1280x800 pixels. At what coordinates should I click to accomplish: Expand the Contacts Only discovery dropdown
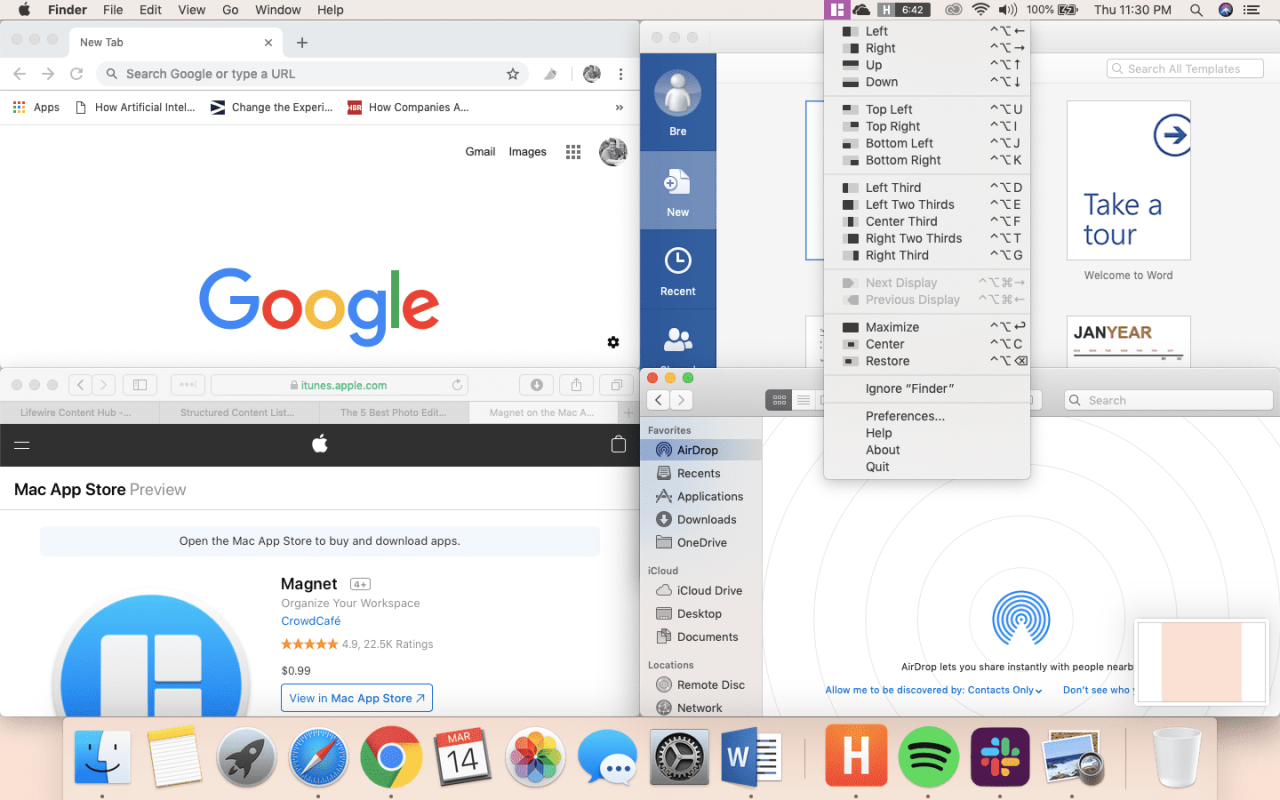pos(933,690)
